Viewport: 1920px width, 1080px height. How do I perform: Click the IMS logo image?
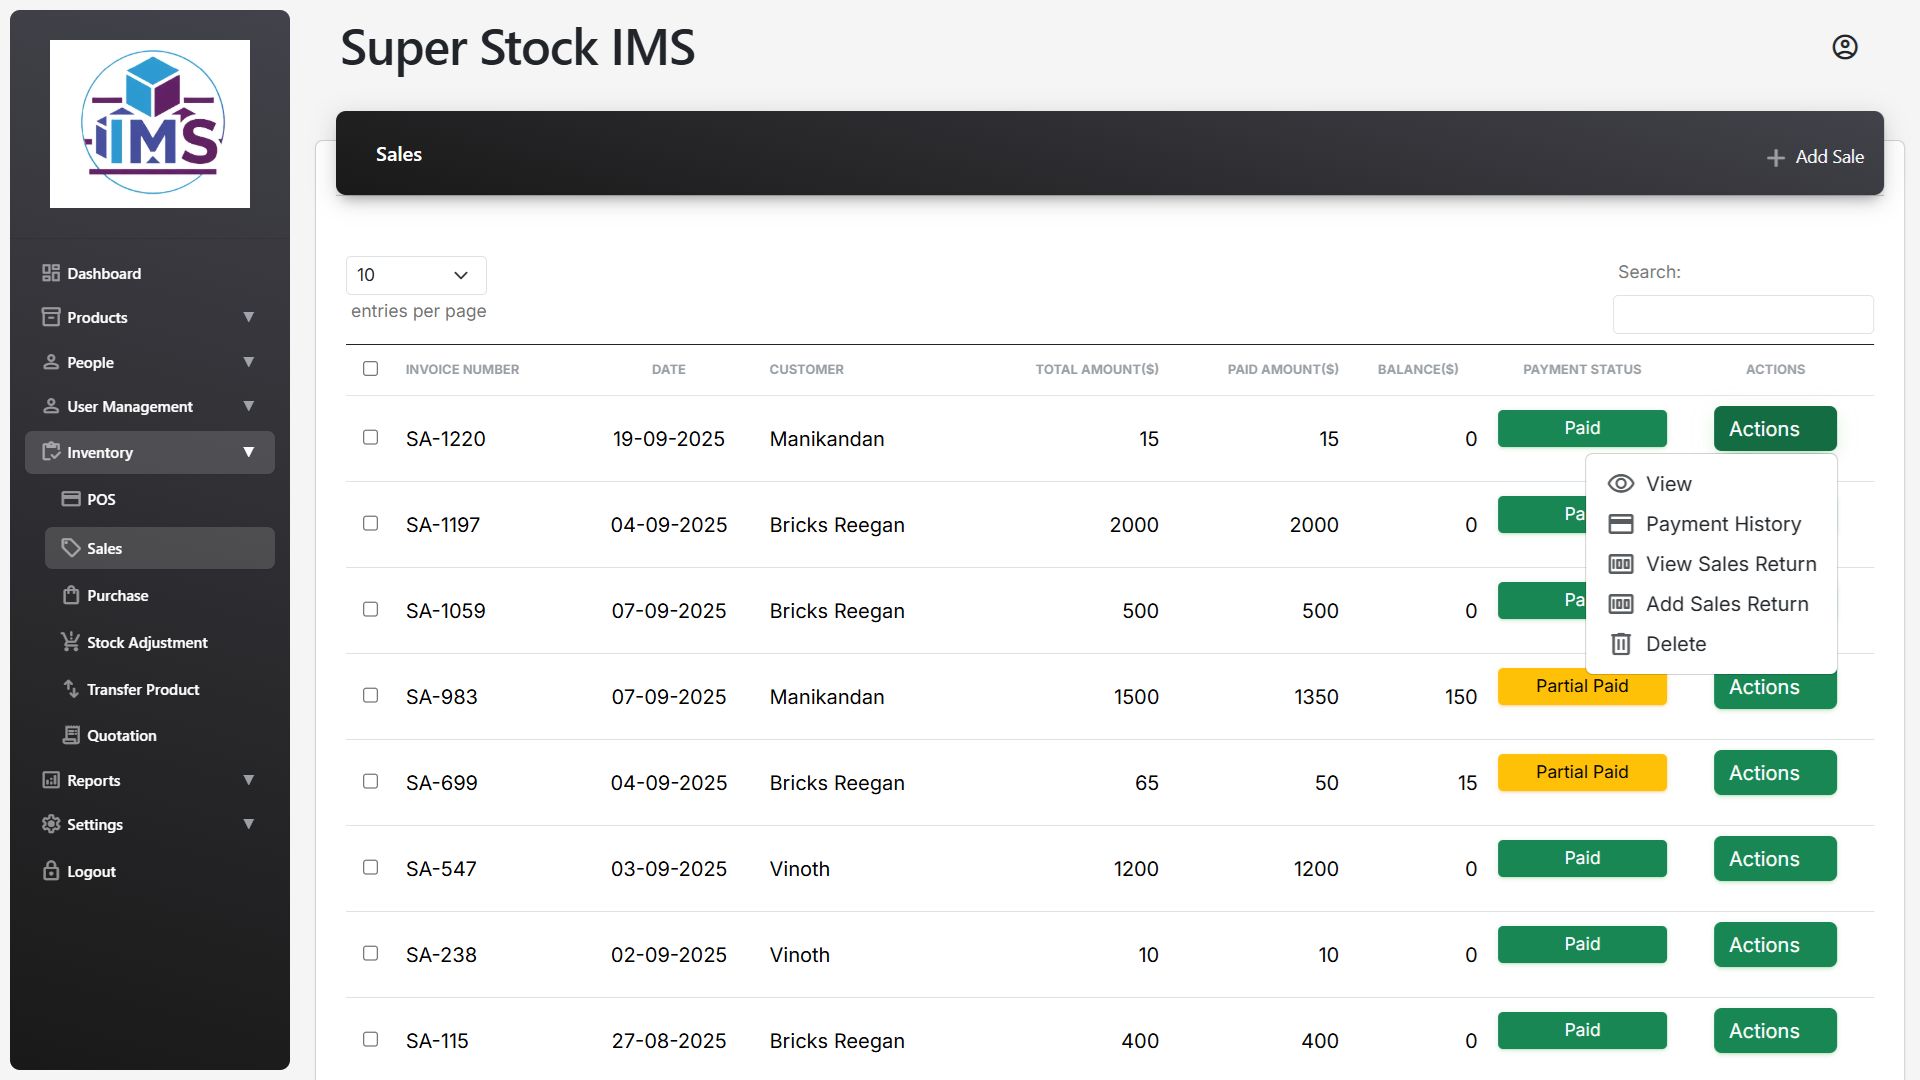pyautogui.click(x=150, y=124)
